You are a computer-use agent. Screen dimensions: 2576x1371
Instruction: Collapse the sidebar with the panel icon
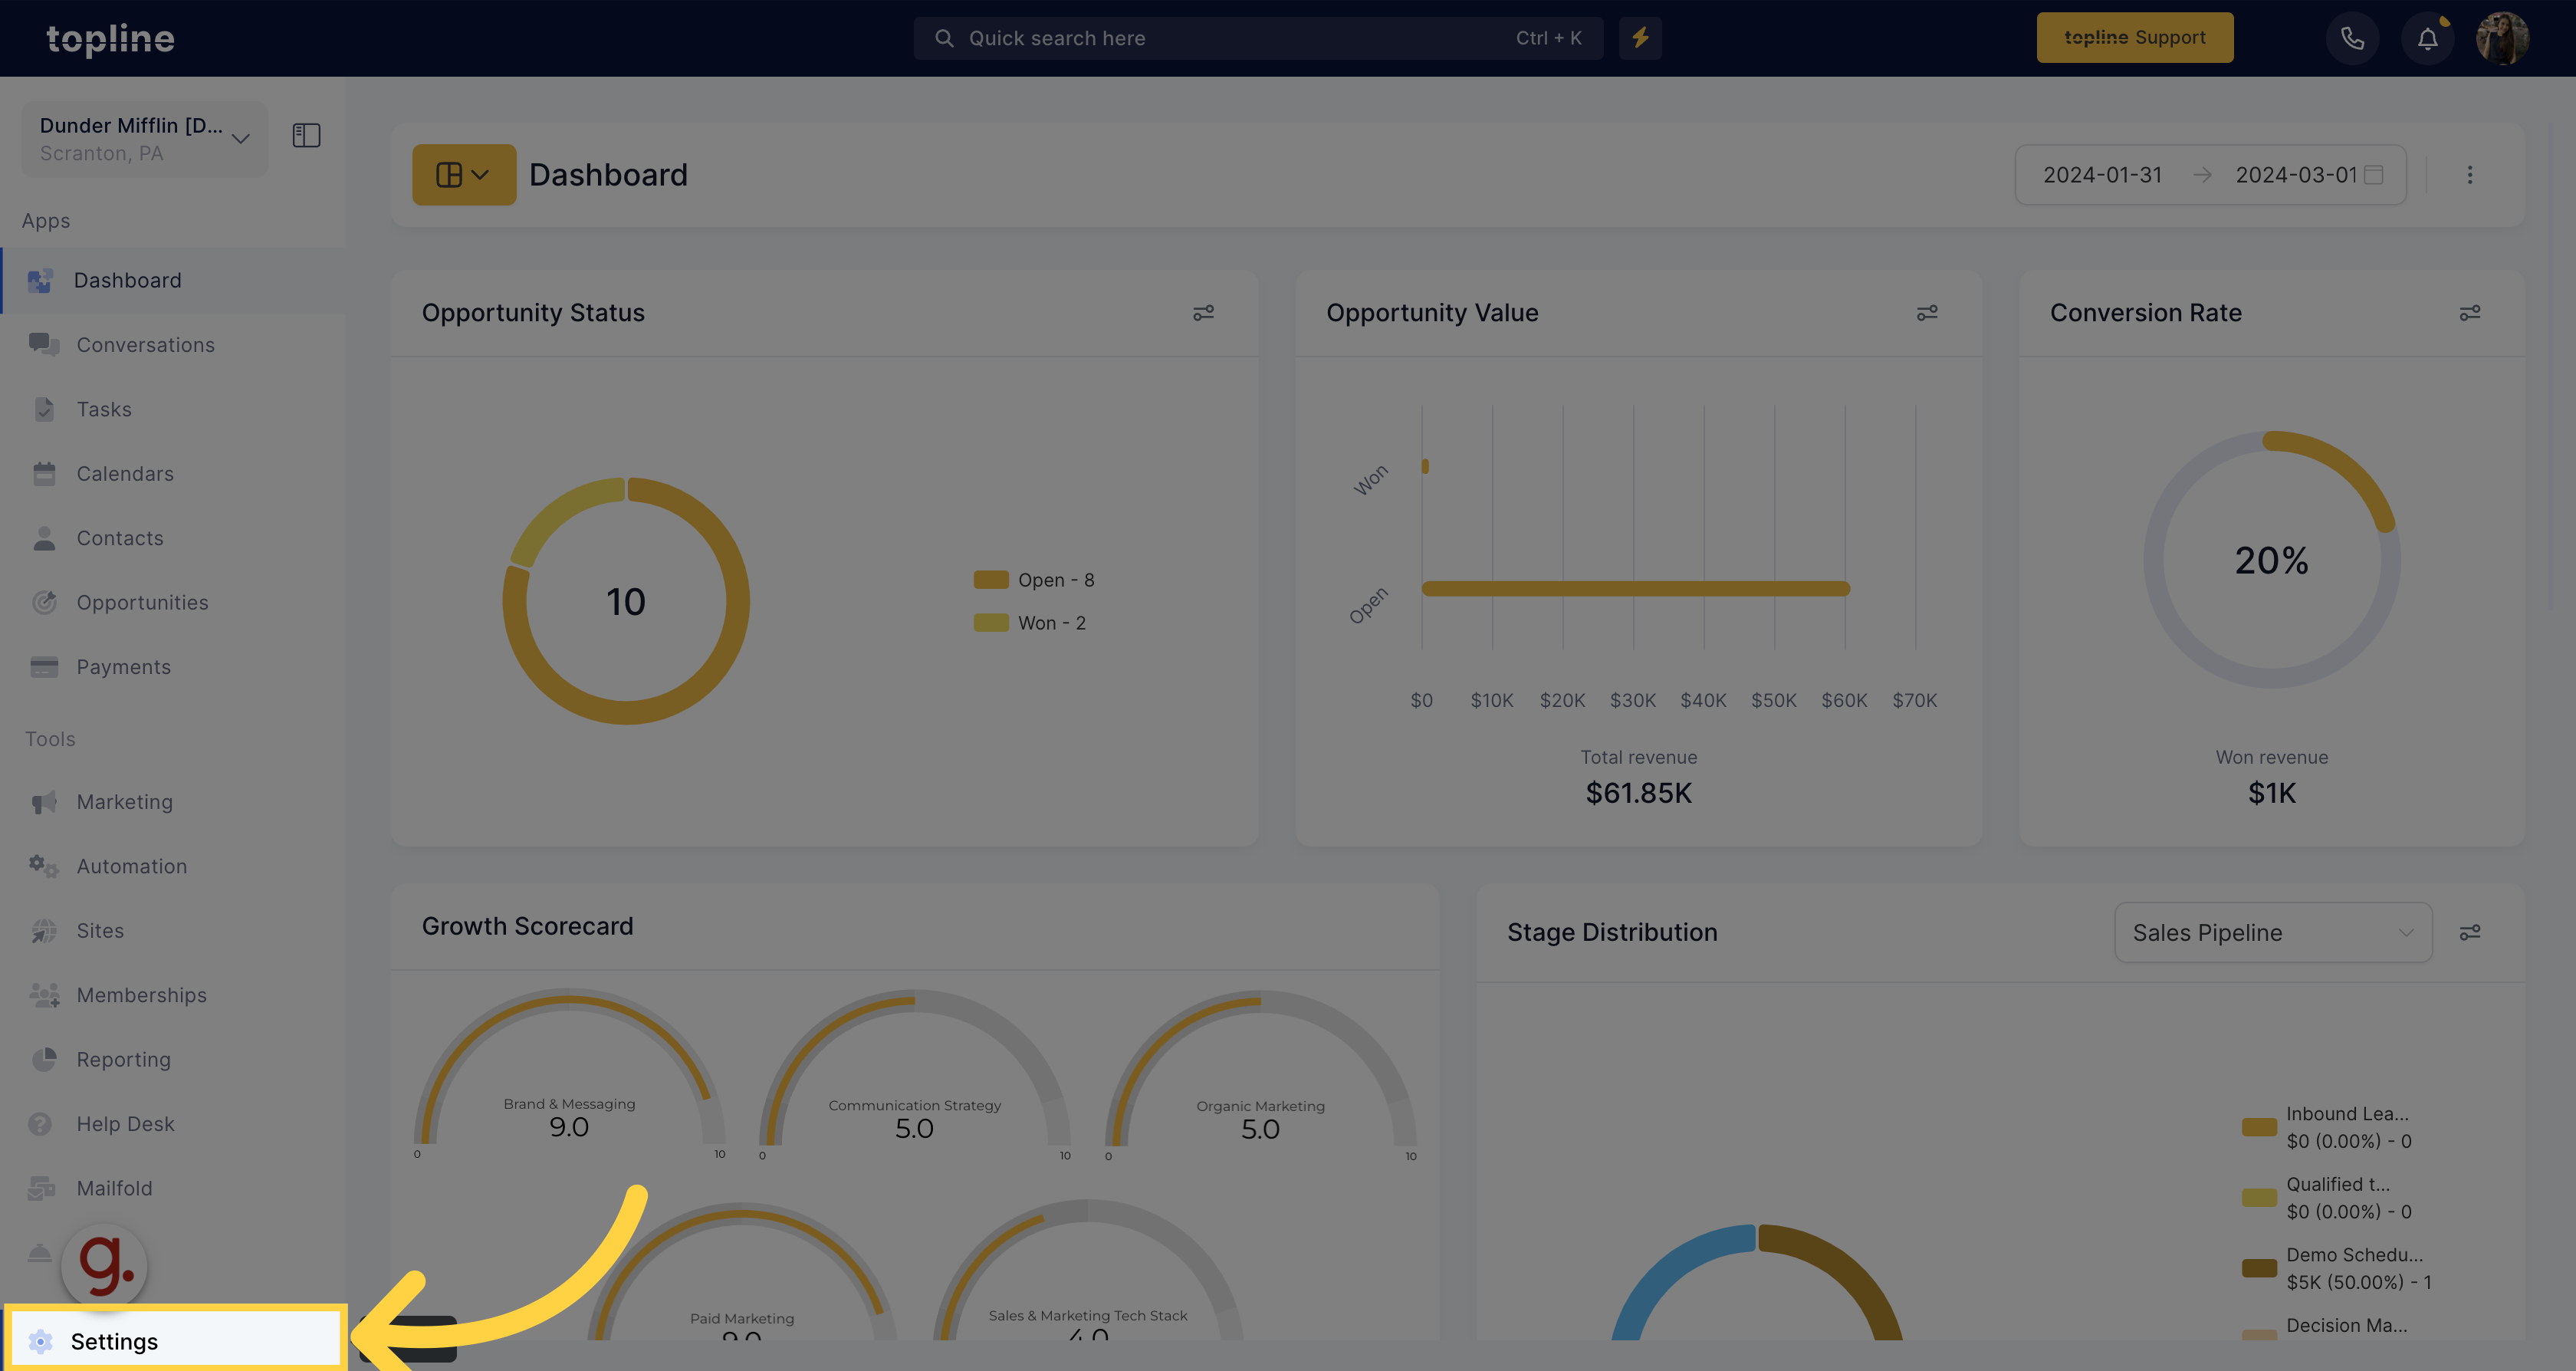(306, 135)
